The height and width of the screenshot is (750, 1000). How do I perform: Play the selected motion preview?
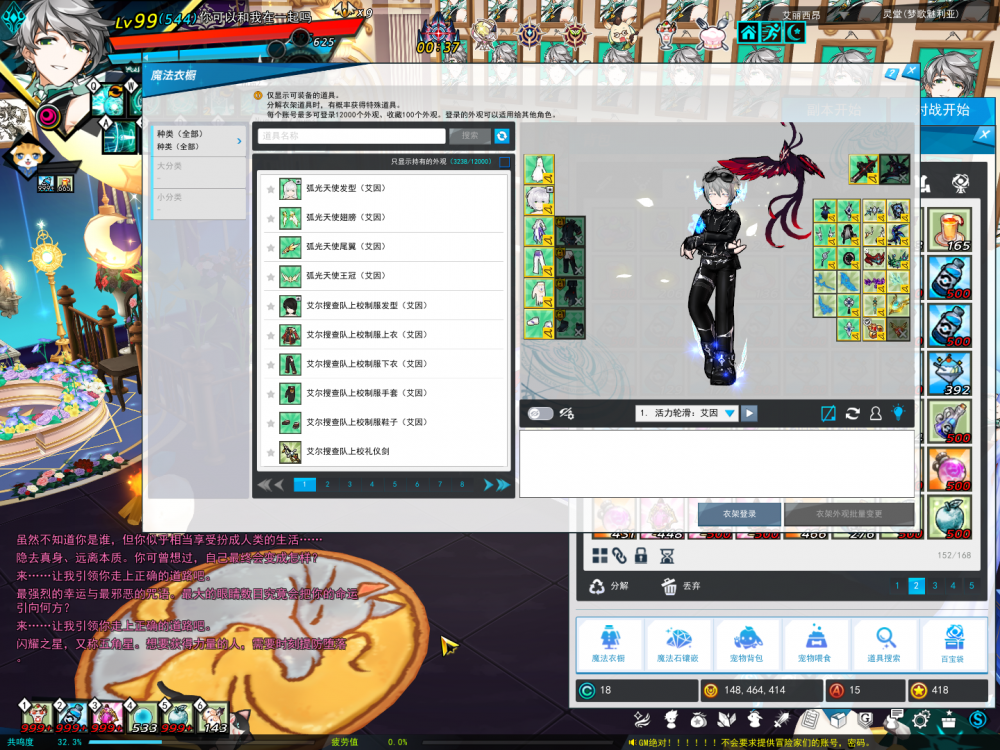point(749,413)
